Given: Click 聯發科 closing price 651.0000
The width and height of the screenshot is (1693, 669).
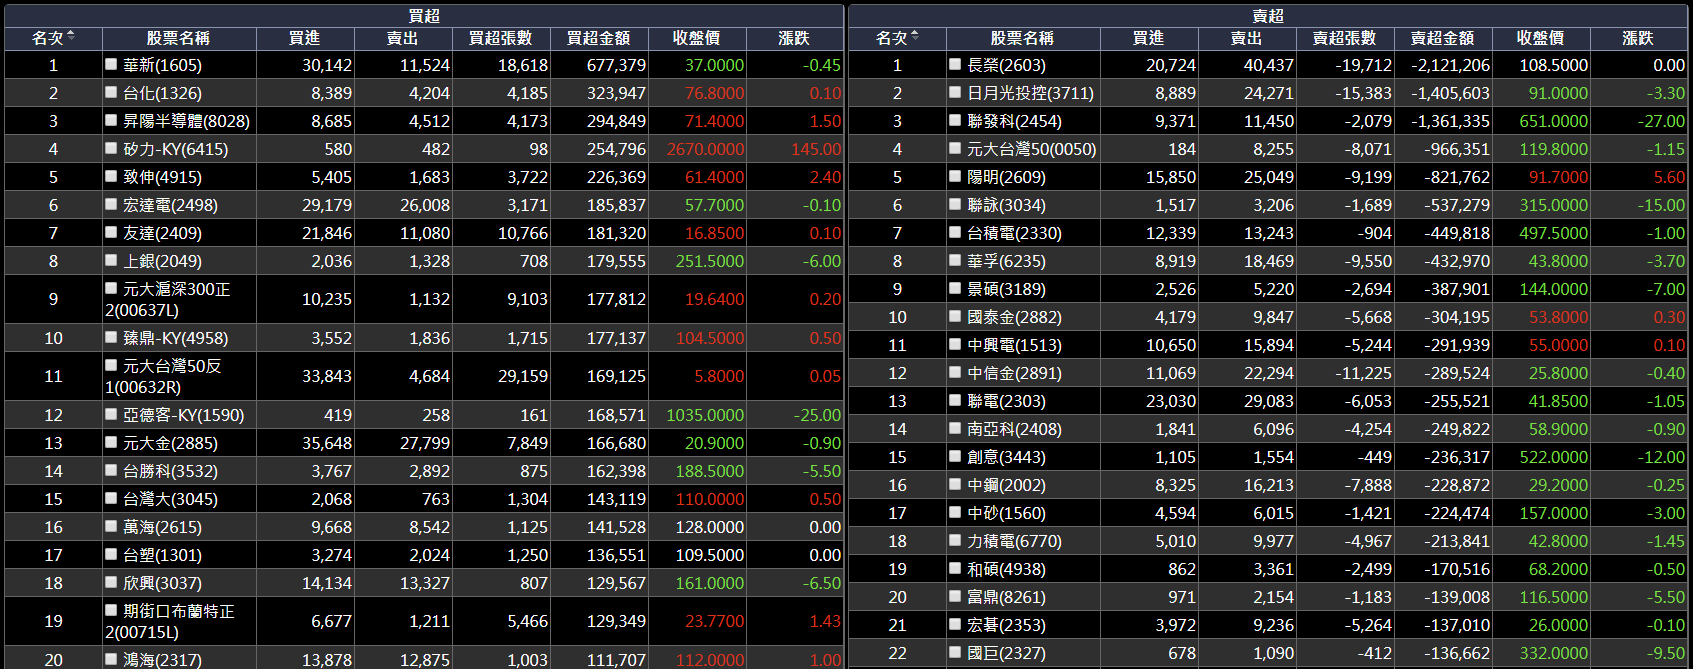Looking at the screenshot, I should point(1553,121).
